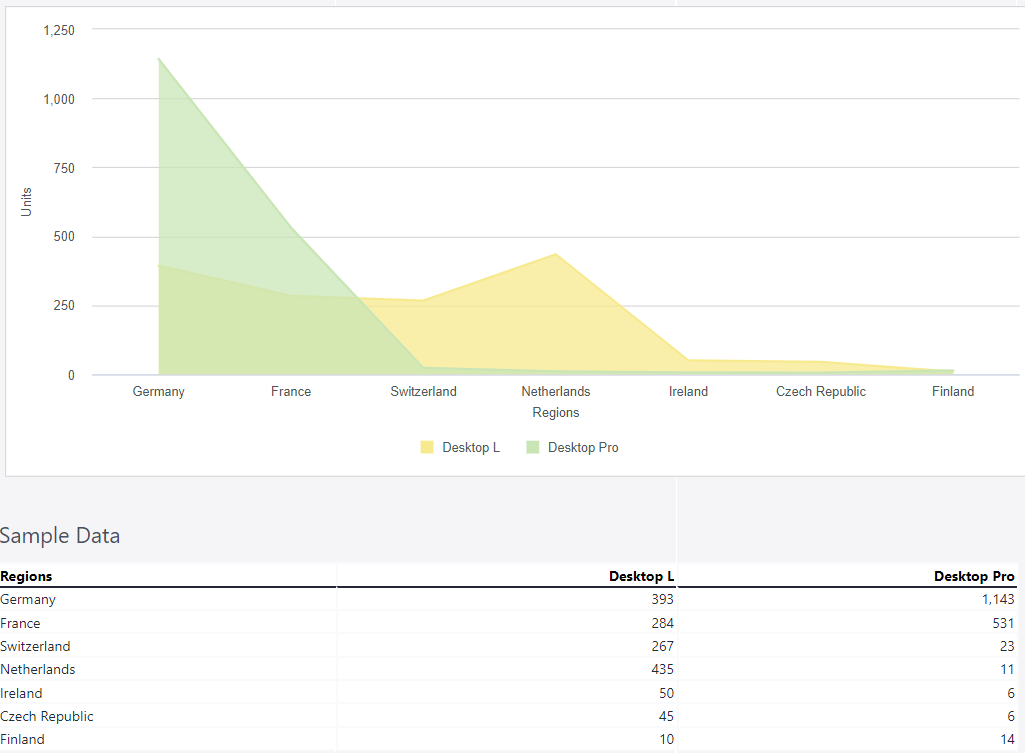Select the Switzerland row name in the table
The image size is (1025, 753).
coord(36,646)
